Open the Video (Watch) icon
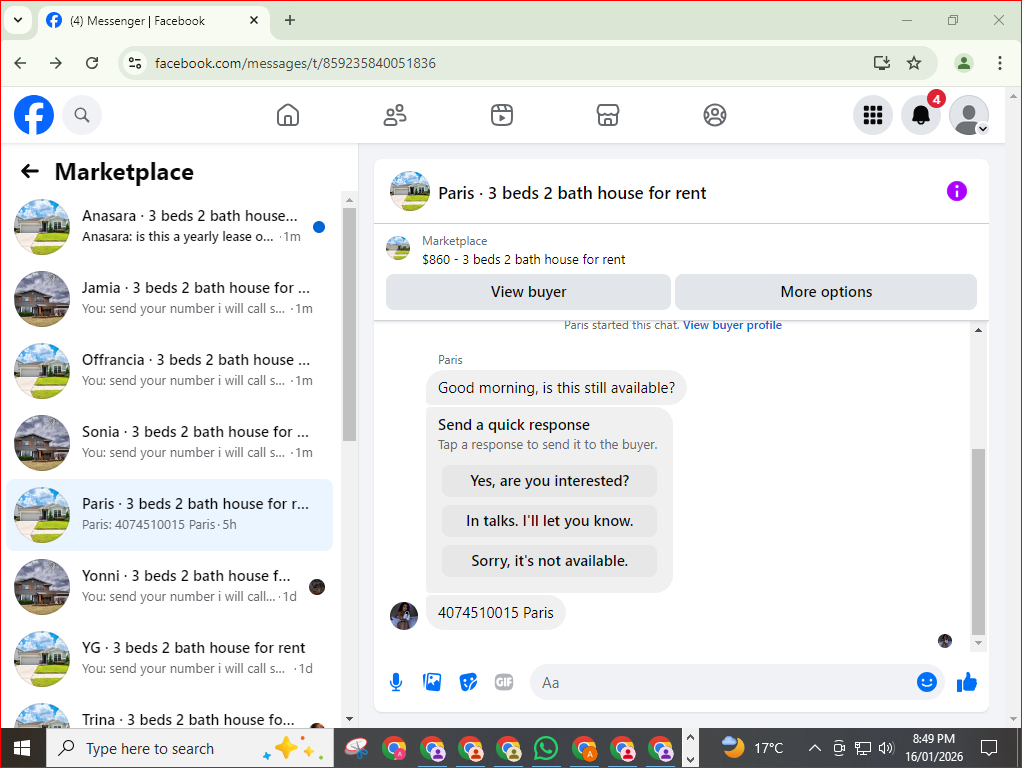The image size is (1022, 768). click(x=501, y=115)
